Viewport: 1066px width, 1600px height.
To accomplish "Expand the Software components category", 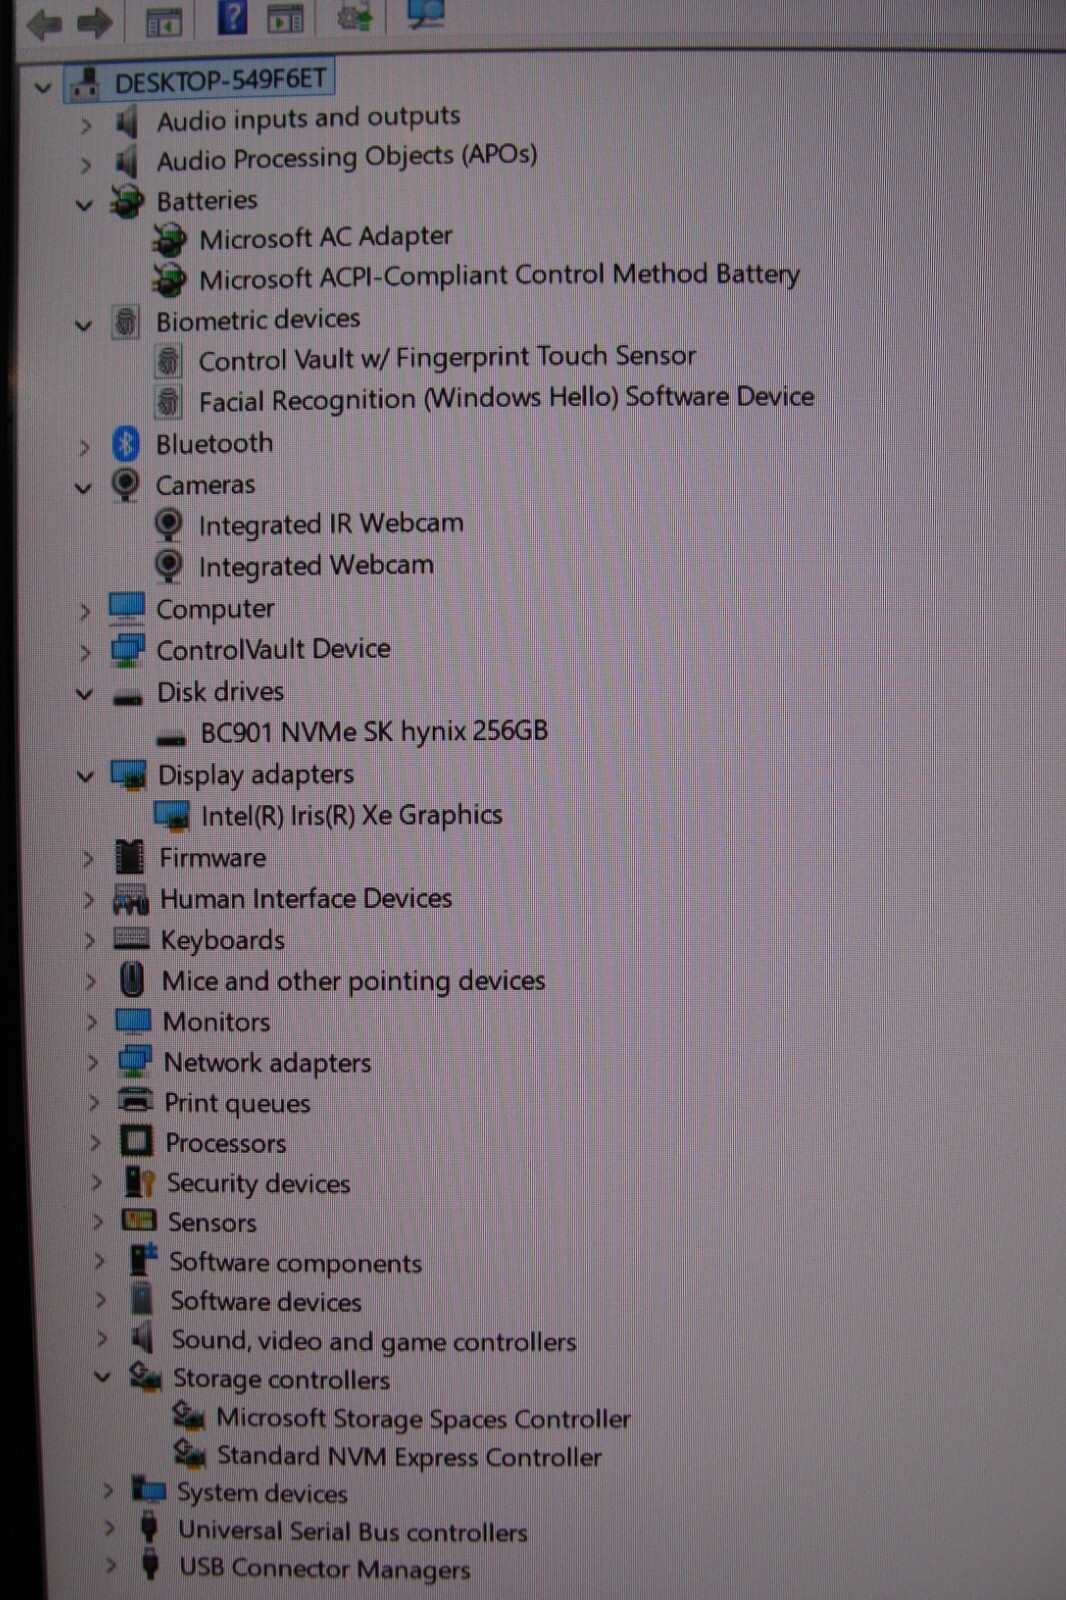I will pos(99,1261).
